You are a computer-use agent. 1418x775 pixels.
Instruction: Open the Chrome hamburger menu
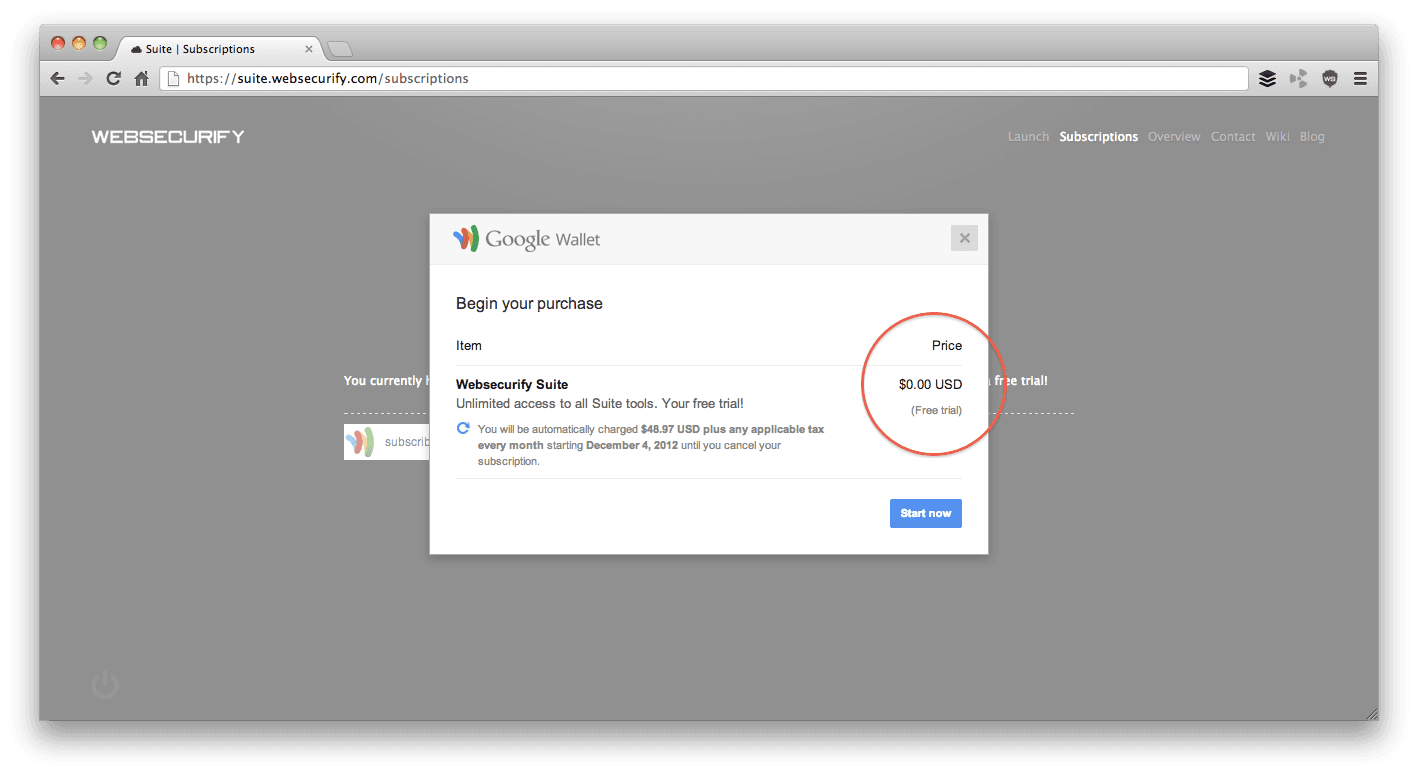click(x=1360, y=78)
